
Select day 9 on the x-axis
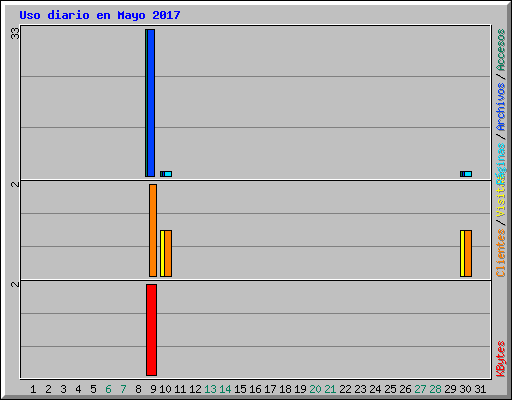point(153,389)
